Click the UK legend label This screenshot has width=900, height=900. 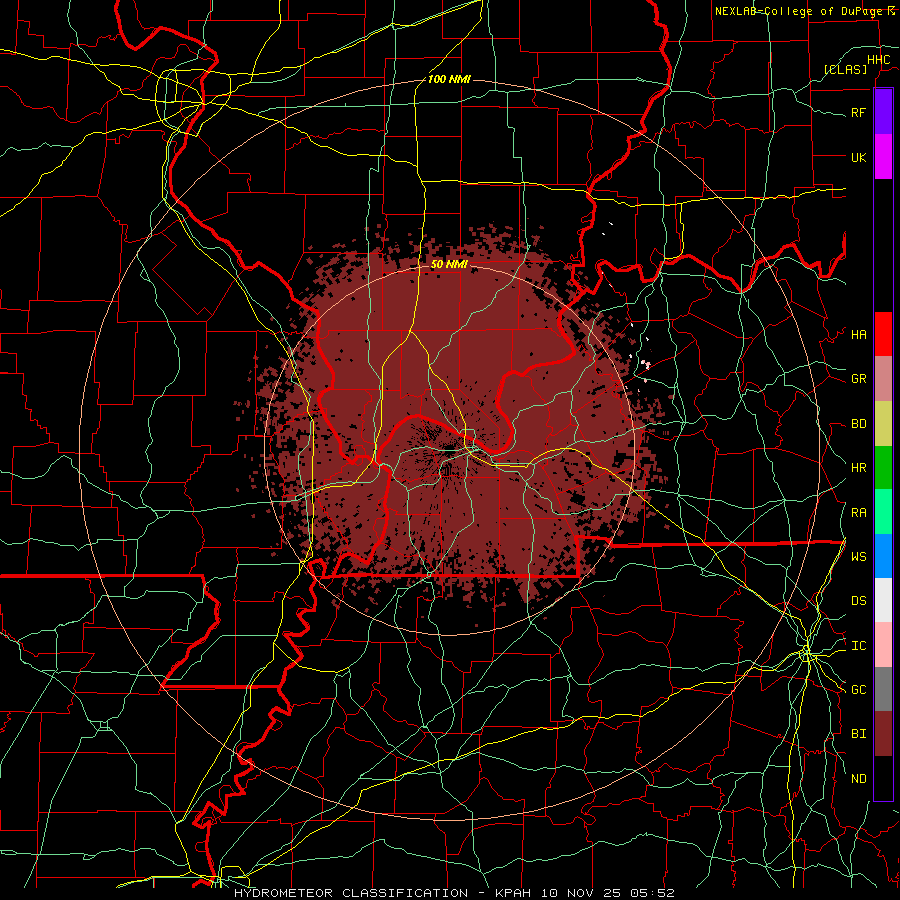pyautogui.click(x=858, y=158)
